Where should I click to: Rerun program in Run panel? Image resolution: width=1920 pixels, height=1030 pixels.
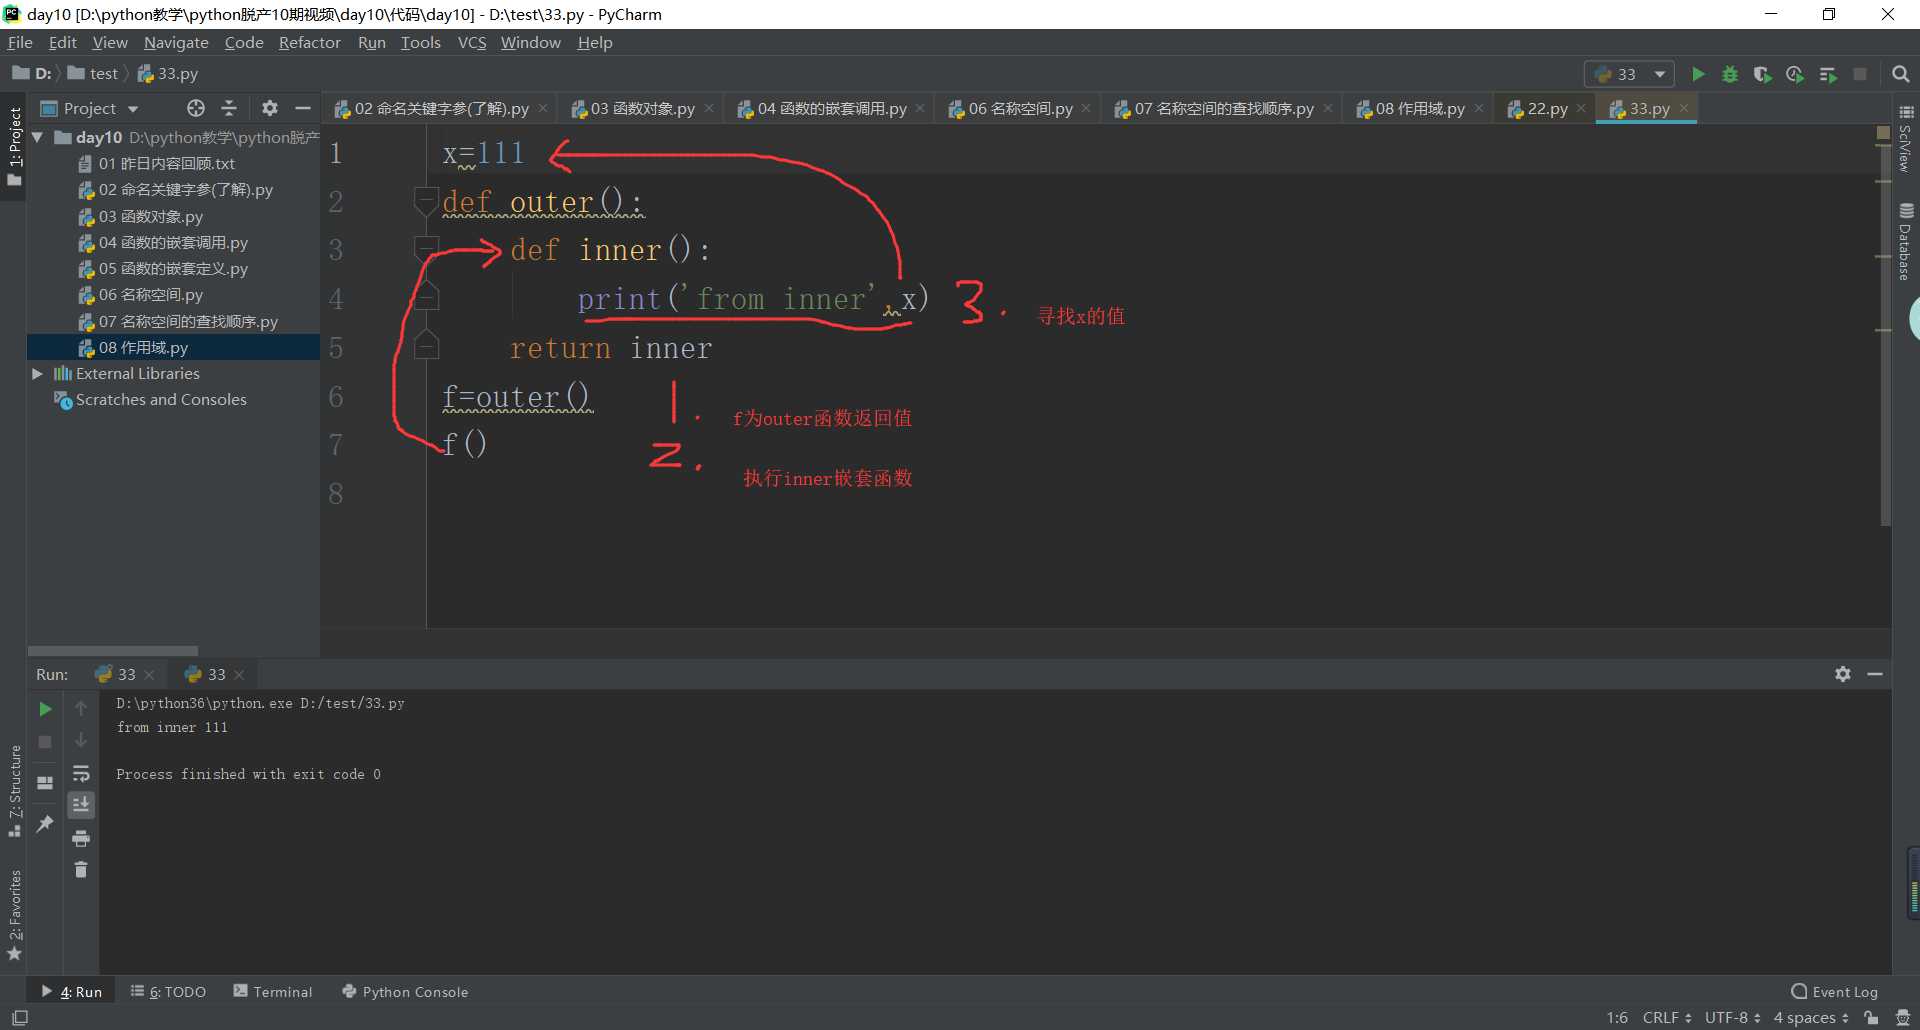(x=45, y=709)
